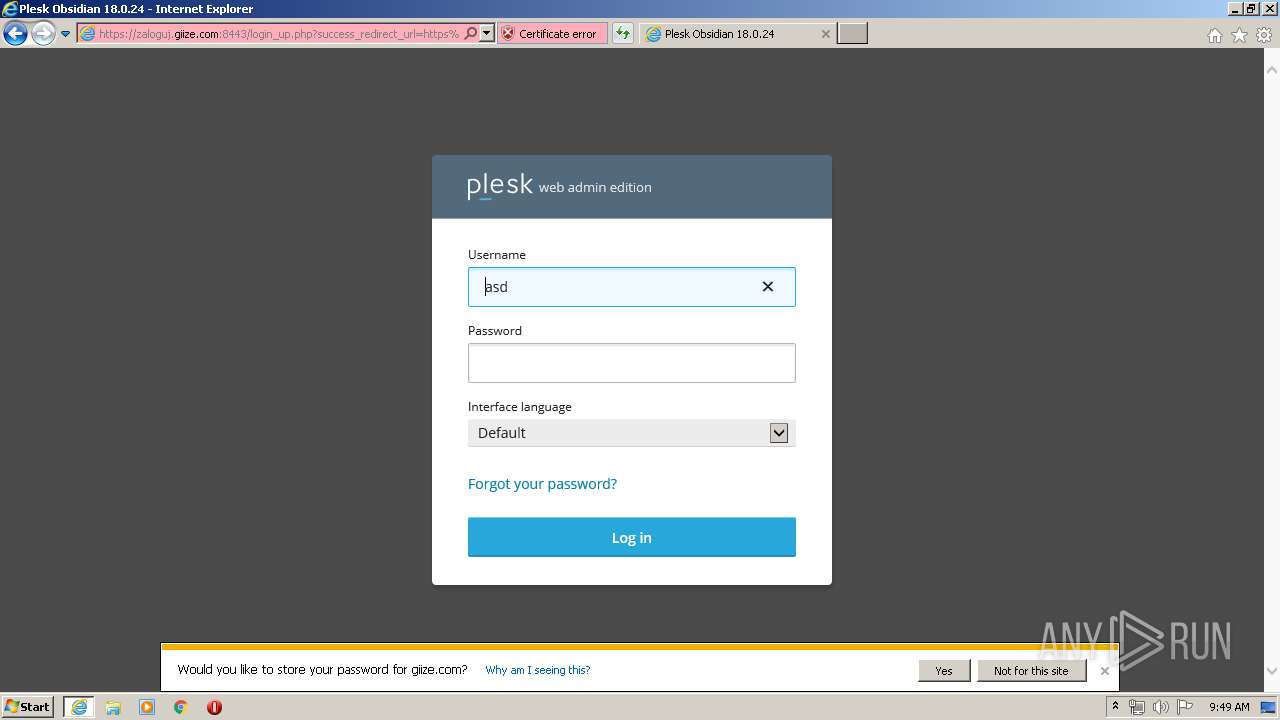The height and width of the screenshot is (720, 1280).
Task: Click the Password input field
Action: (x=632, y=363)
